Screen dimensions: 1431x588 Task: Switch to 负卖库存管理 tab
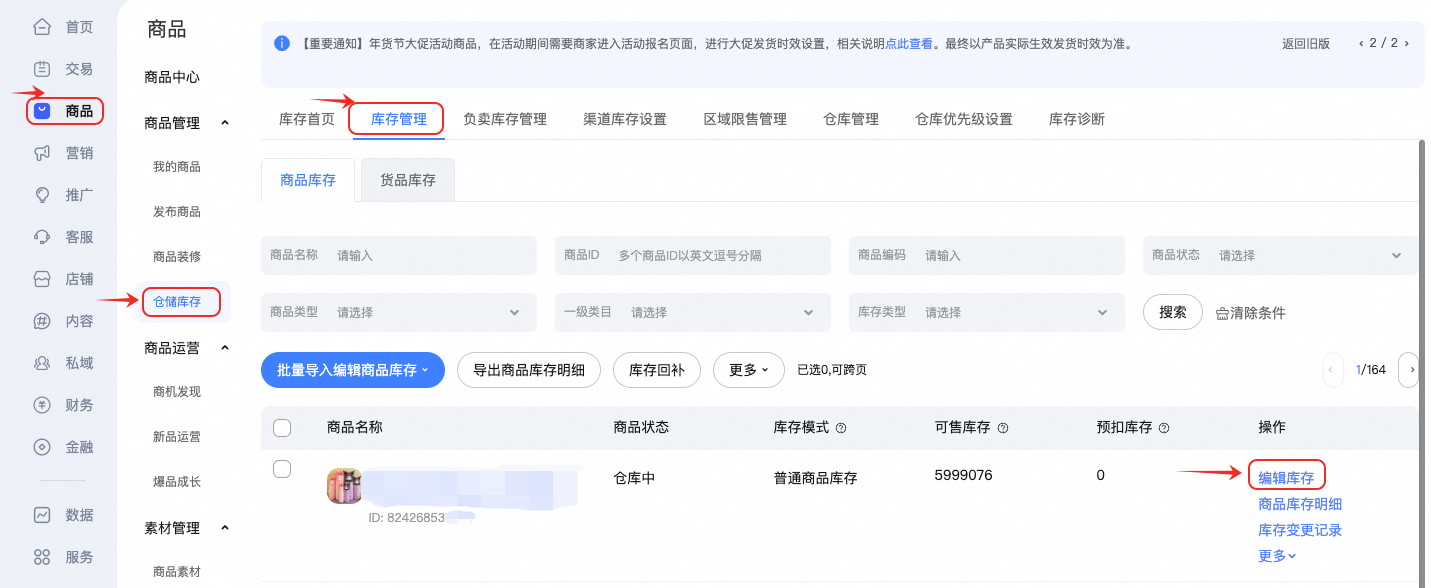[505, 119]
